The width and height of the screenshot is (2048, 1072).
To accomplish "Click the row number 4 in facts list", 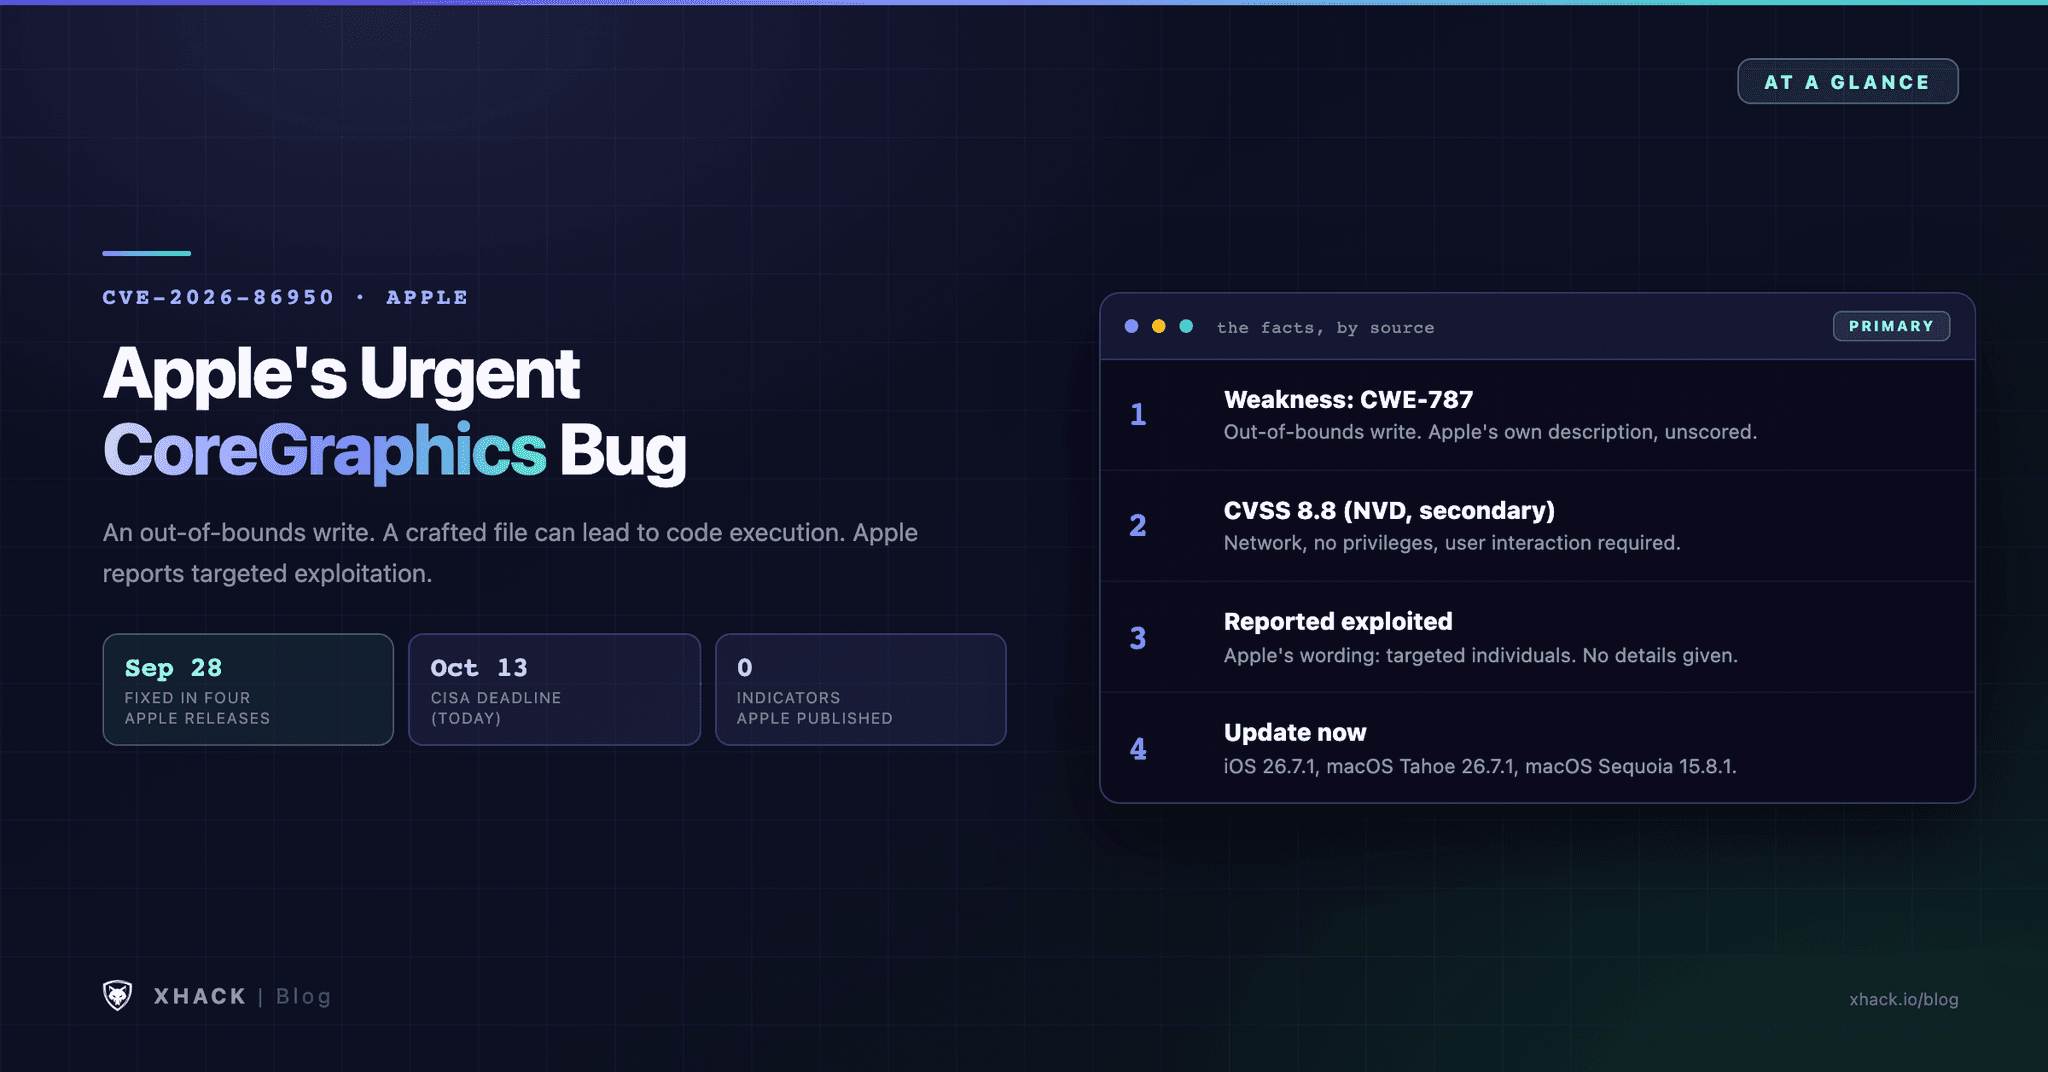I will click(1138, 748).
